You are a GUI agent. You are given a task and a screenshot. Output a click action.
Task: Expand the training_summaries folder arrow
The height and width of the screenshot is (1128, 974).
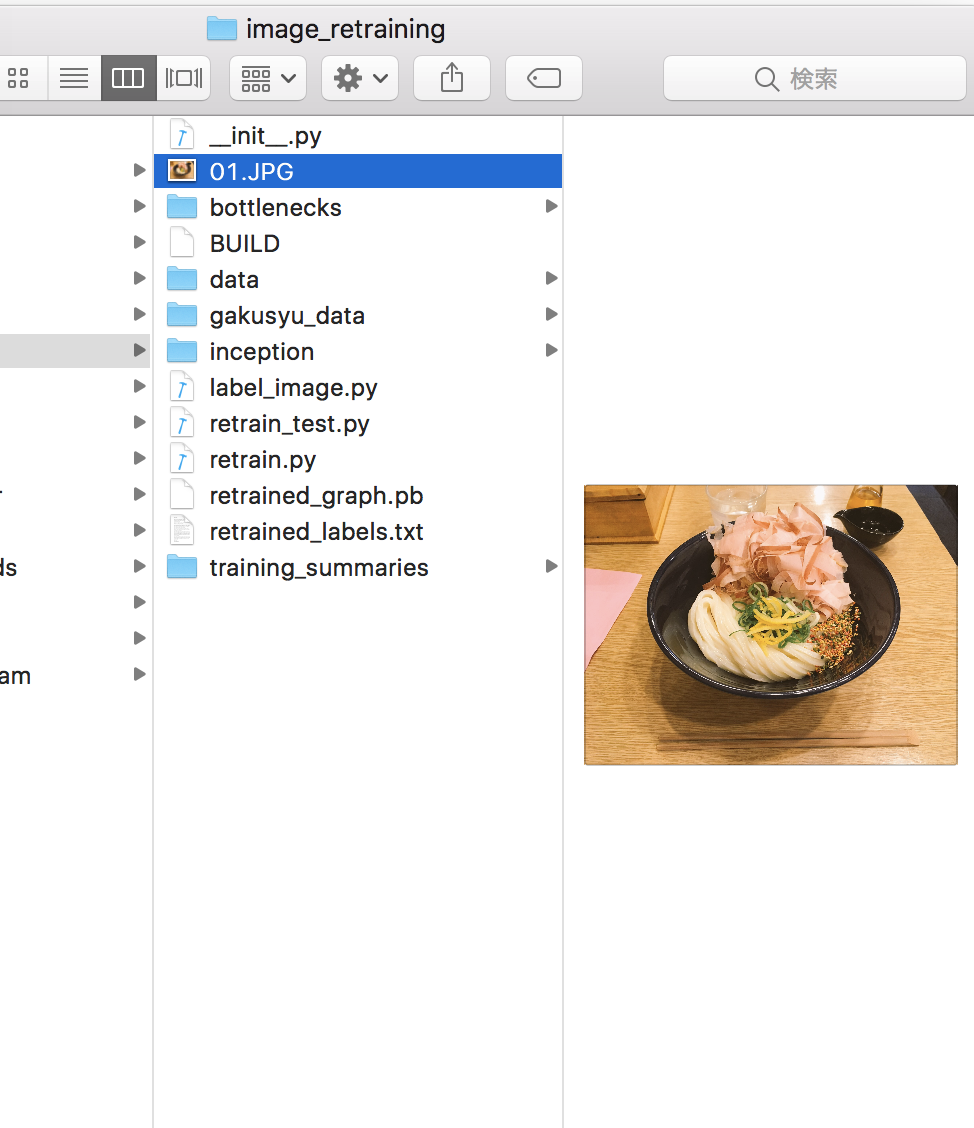pyautogui.click(x=551, y=566)
